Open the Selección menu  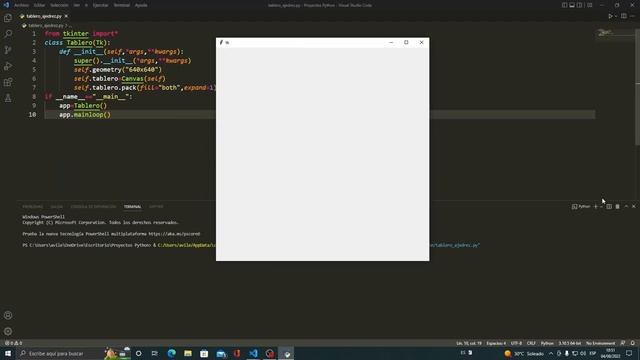point(59,5)
